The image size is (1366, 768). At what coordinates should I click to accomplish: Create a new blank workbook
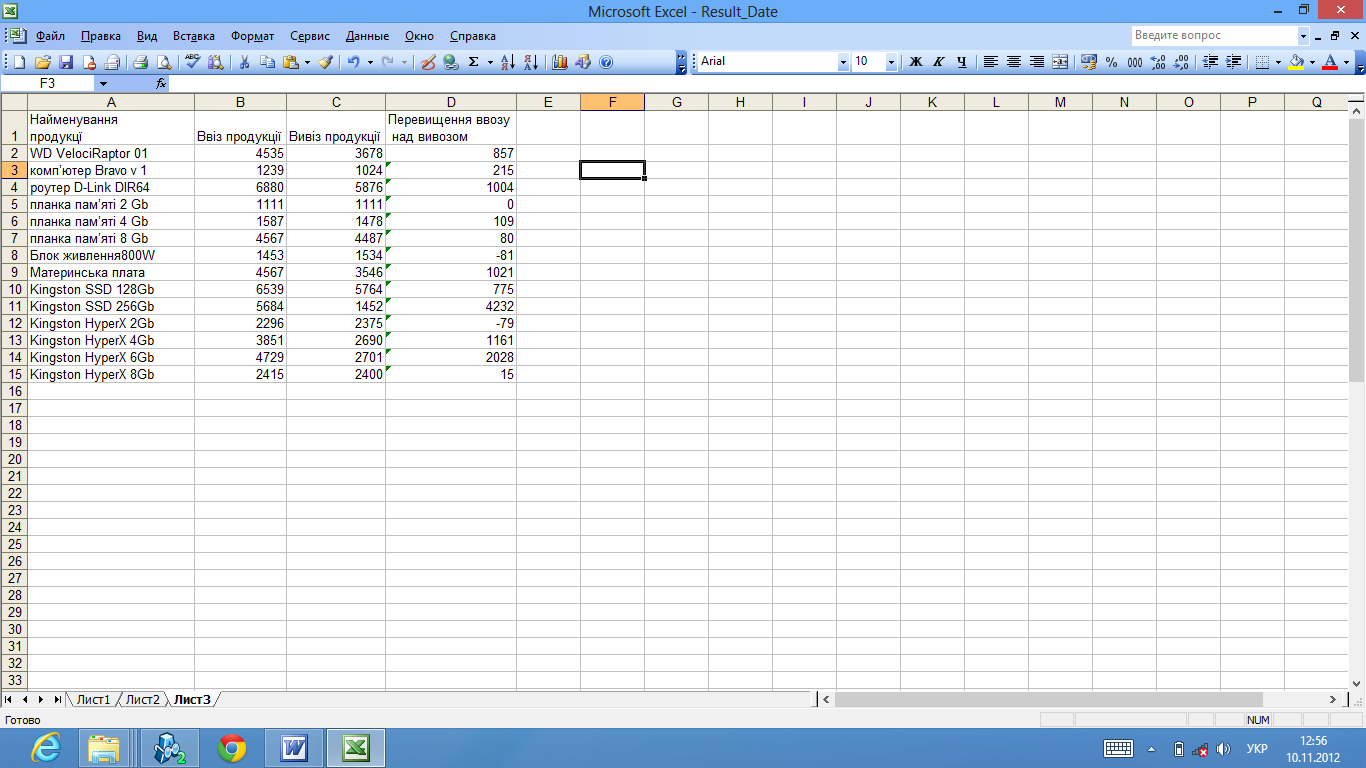[20, 62]
